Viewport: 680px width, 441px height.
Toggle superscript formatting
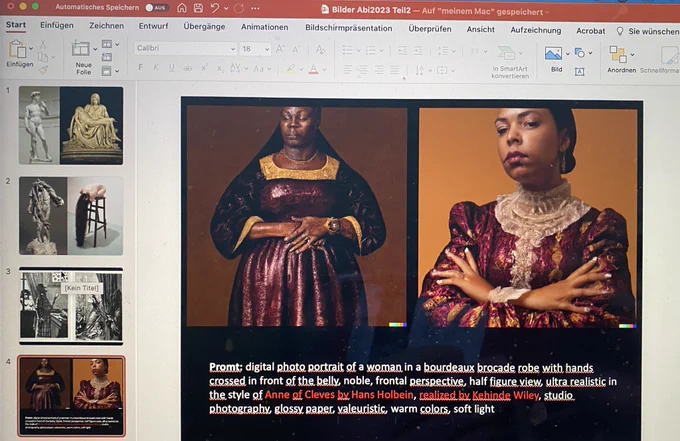click(204, 68)
